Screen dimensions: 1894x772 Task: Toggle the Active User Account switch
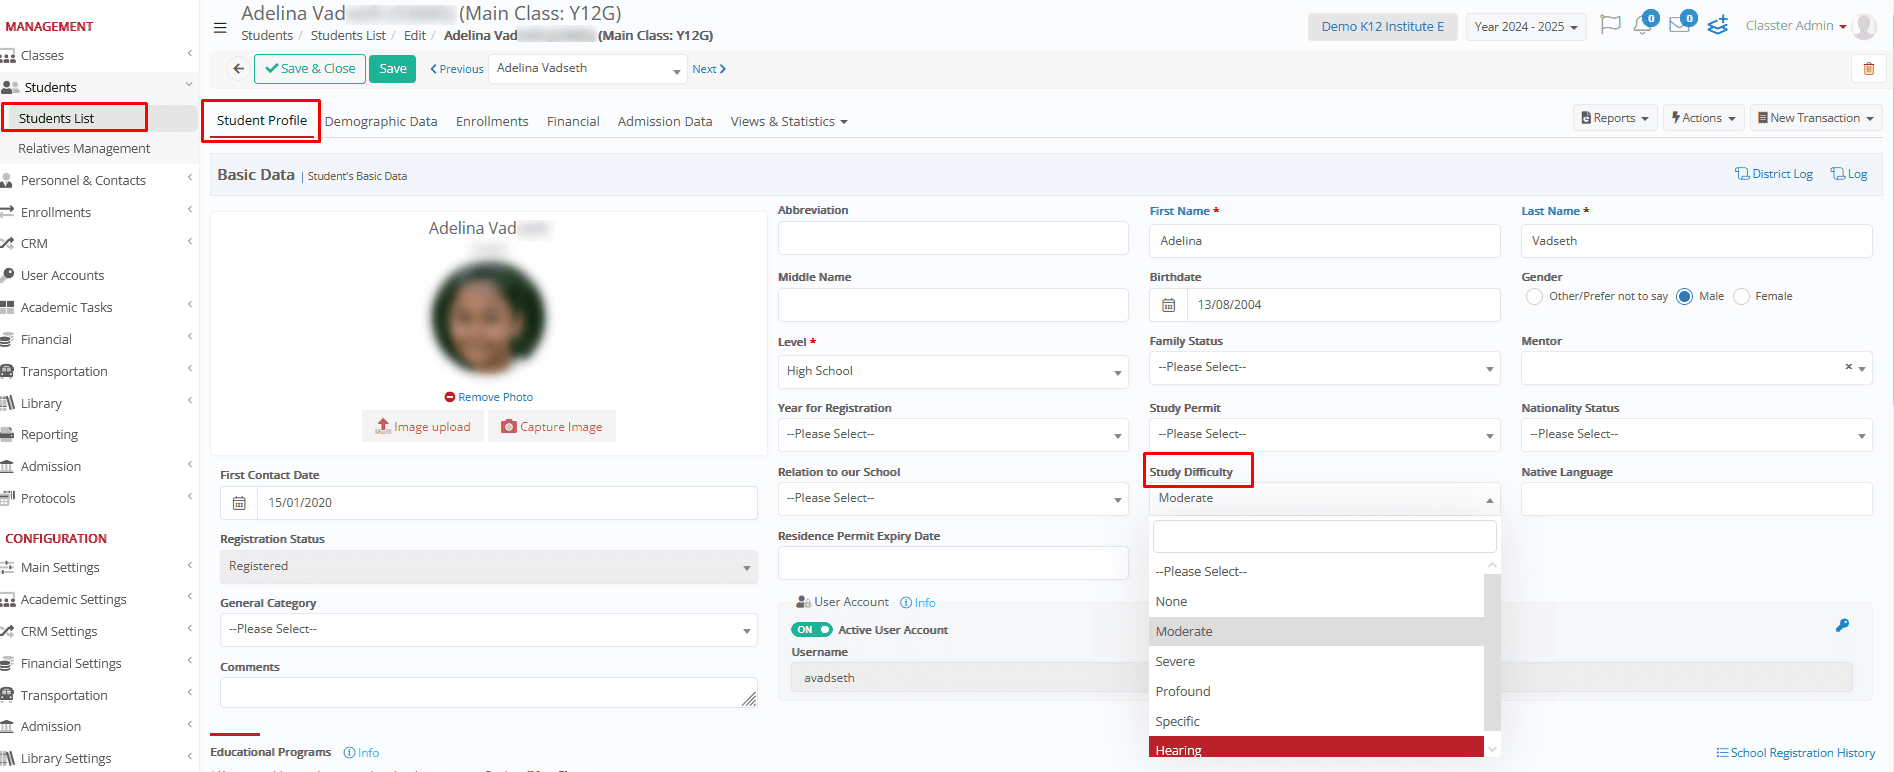811,630
